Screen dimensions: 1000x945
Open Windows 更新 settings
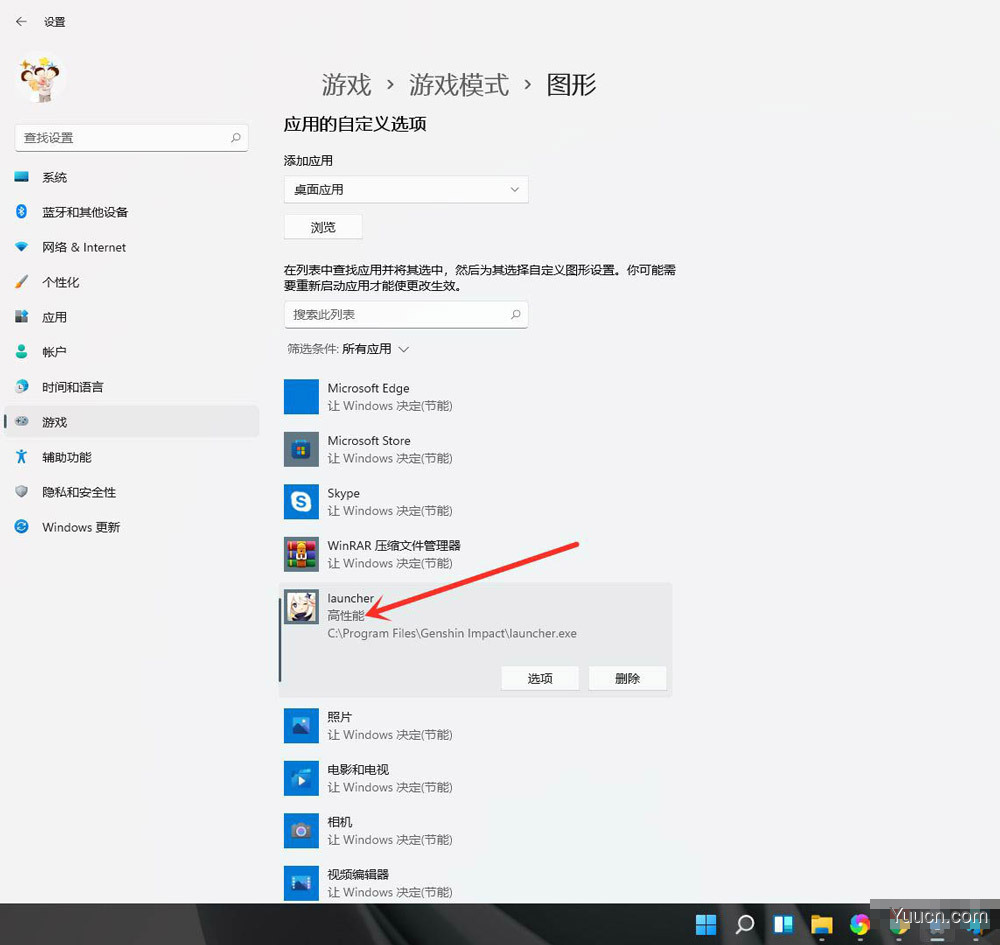pos(131,527)
